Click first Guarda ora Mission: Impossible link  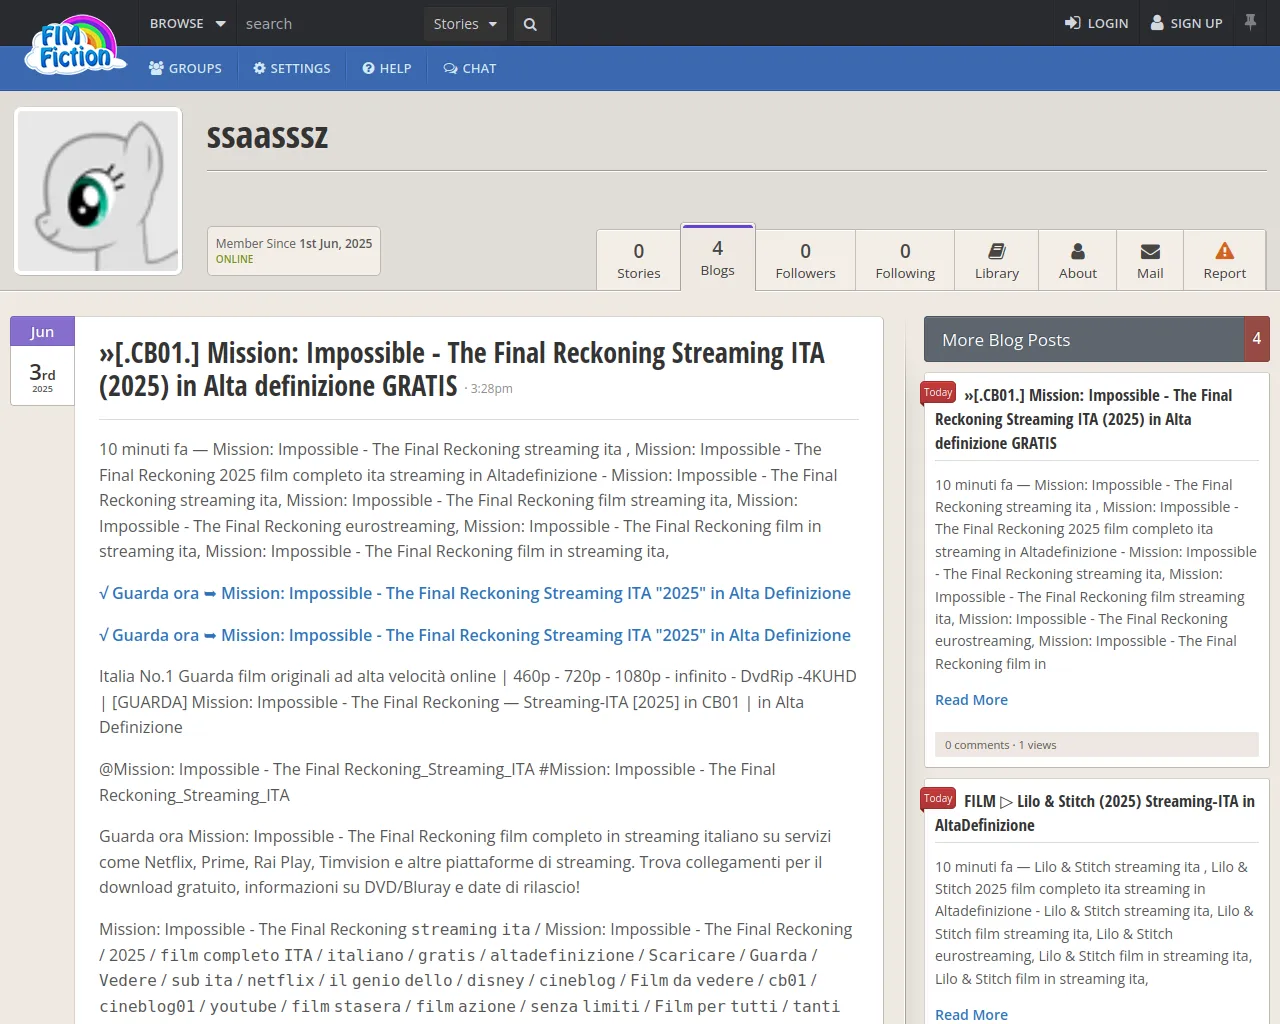tap(475, 593)
